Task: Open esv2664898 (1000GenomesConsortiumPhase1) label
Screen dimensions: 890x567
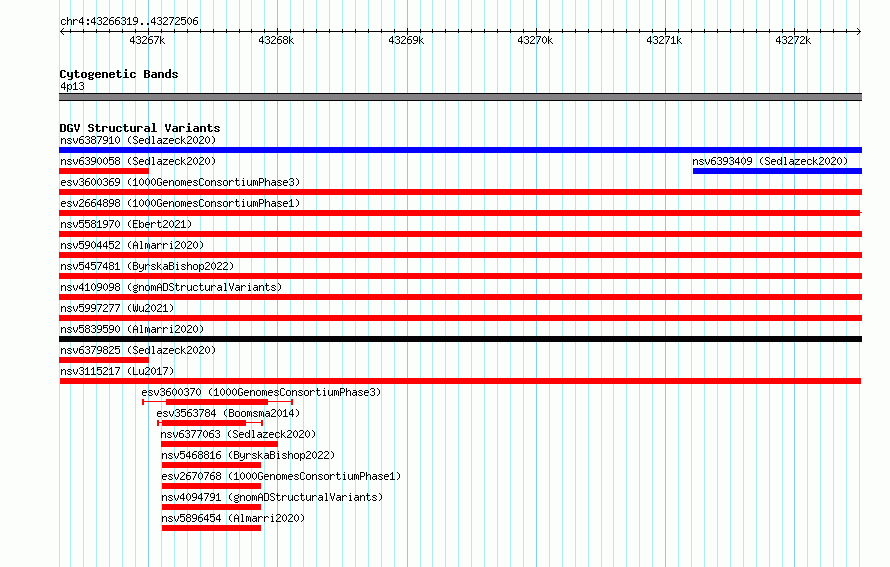Action: 180,203
